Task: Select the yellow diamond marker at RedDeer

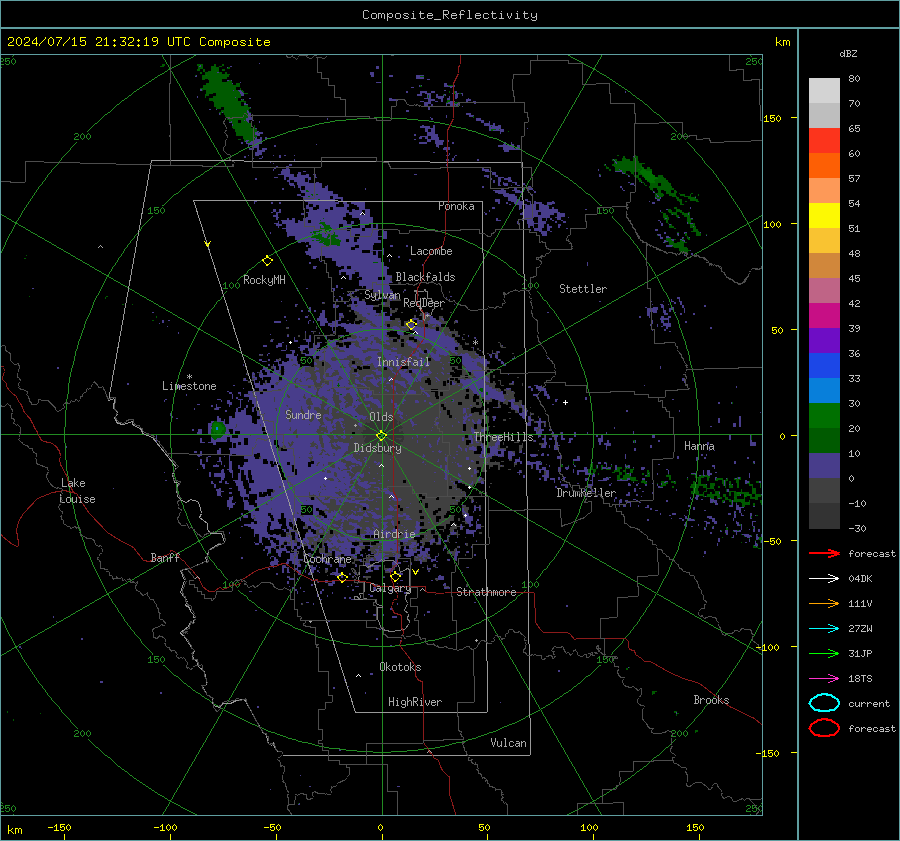Action: point(411,325)
